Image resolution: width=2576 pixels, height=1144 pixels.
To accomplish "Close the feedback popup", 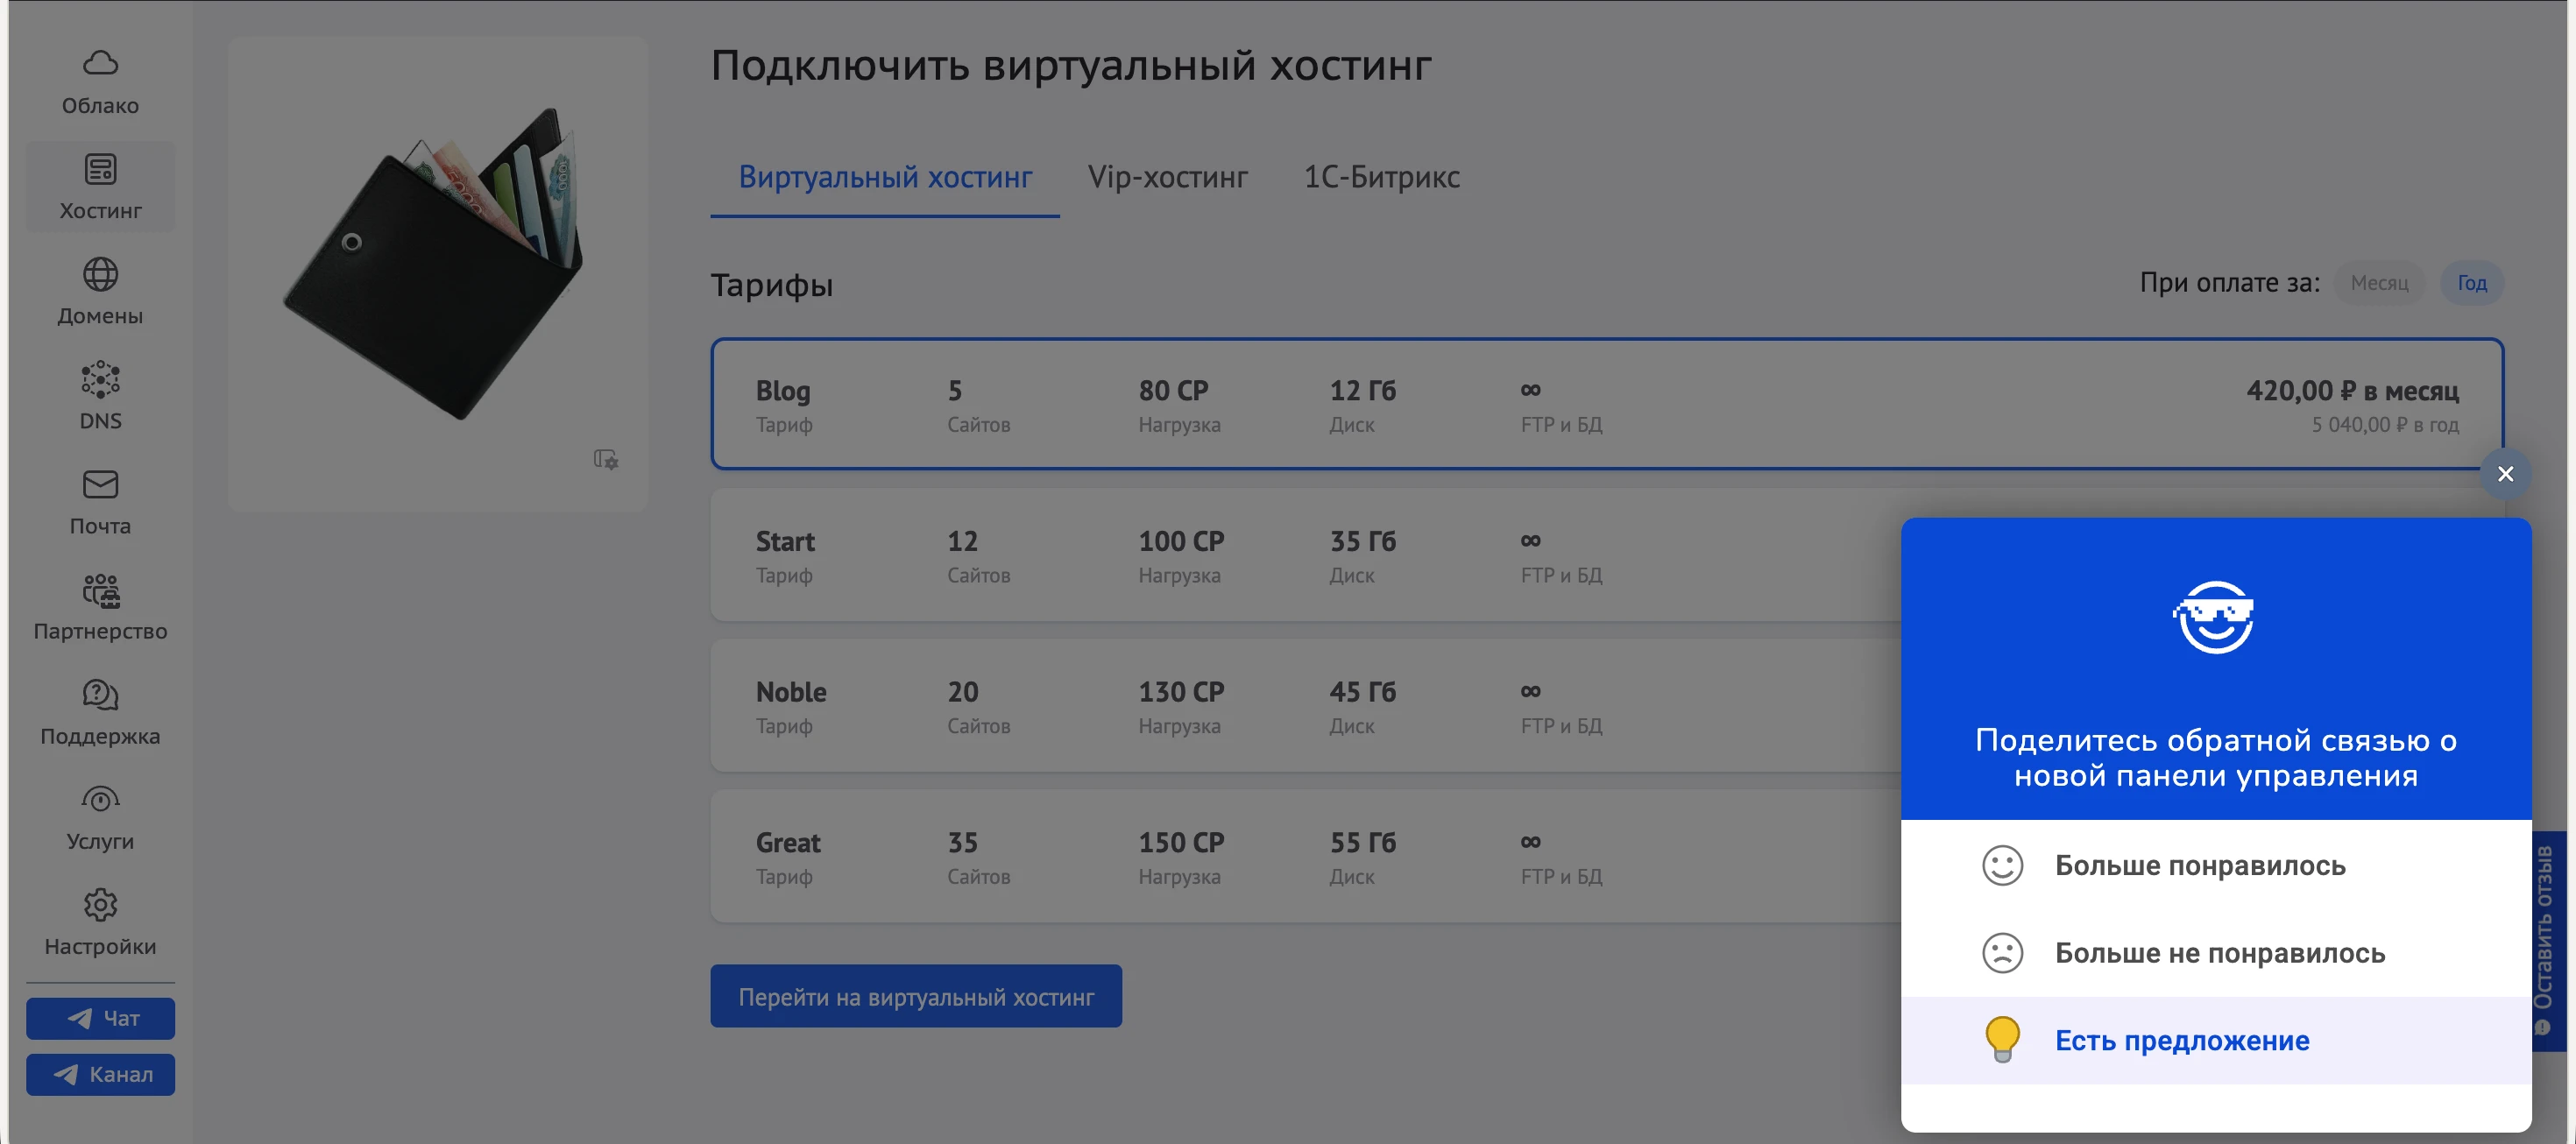I will point(2504,474).
